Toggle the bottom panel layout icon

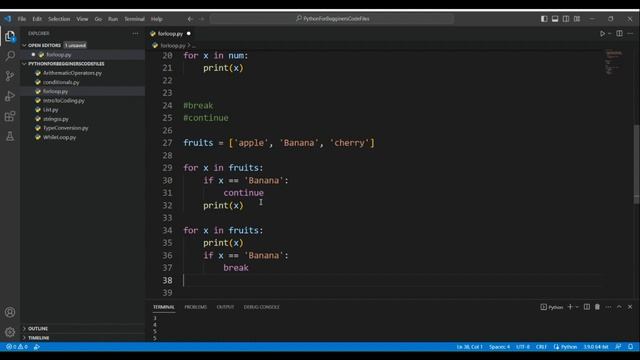555,19
